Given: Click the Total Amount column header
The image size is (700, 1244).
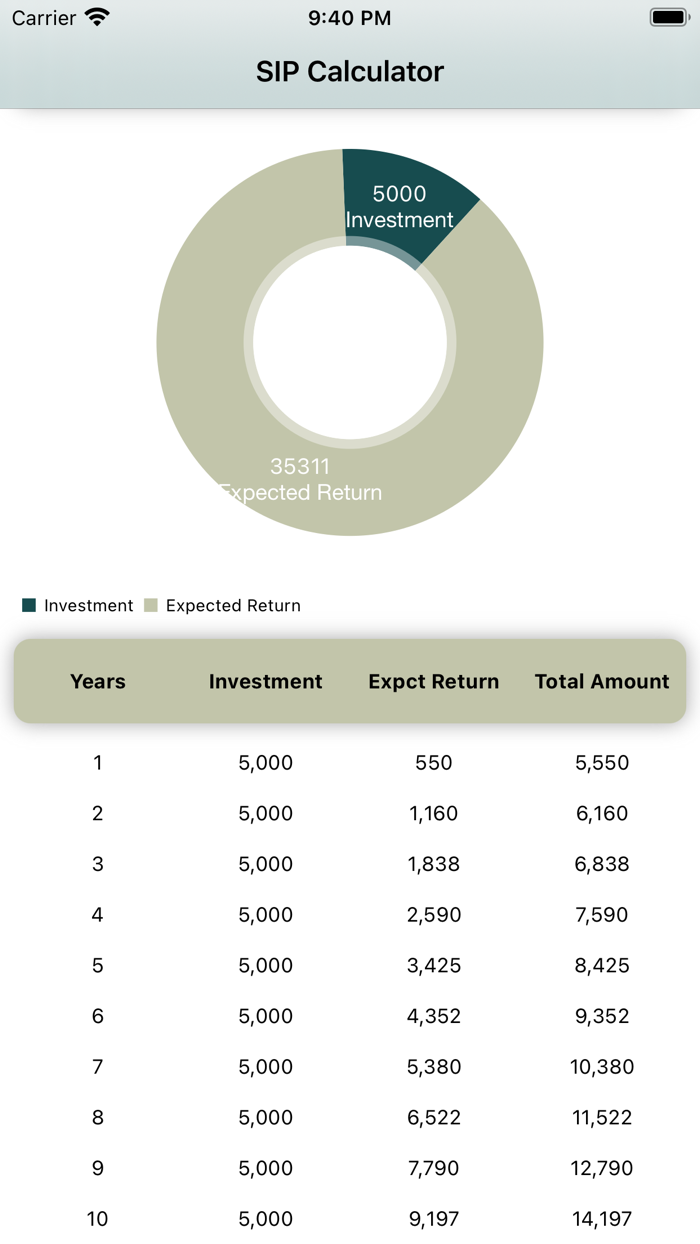Looking at the screenshot, I should pos(602,681).
